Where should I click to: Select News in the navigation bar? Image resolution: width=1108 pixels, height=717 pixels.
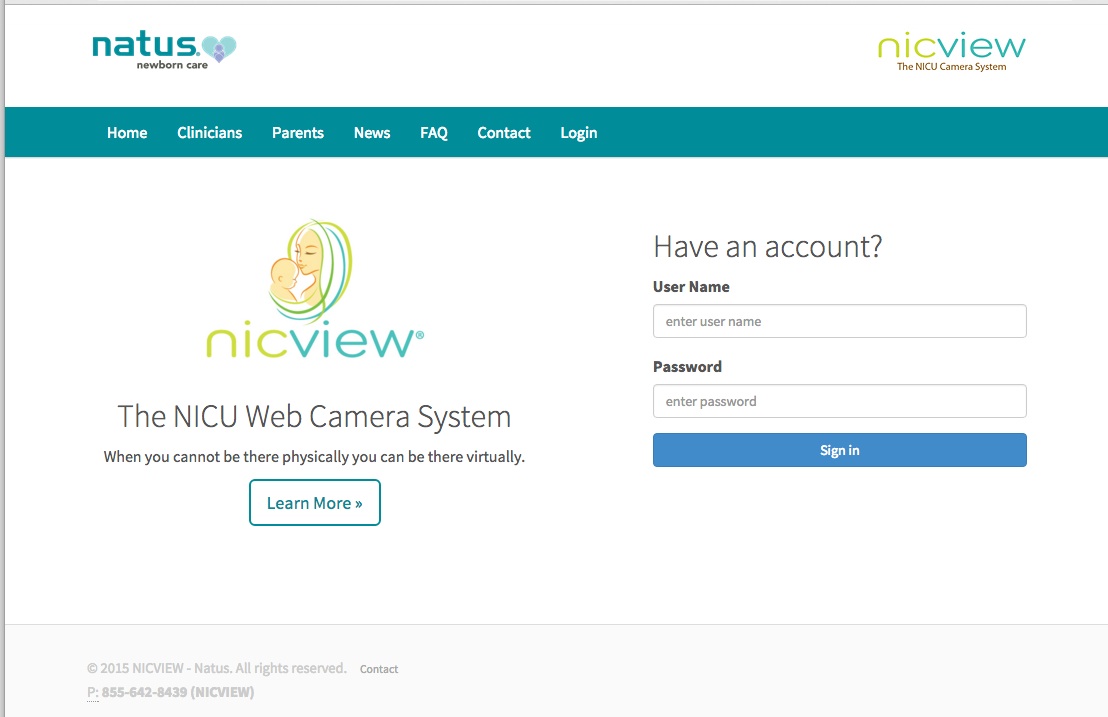pos(372,133)
